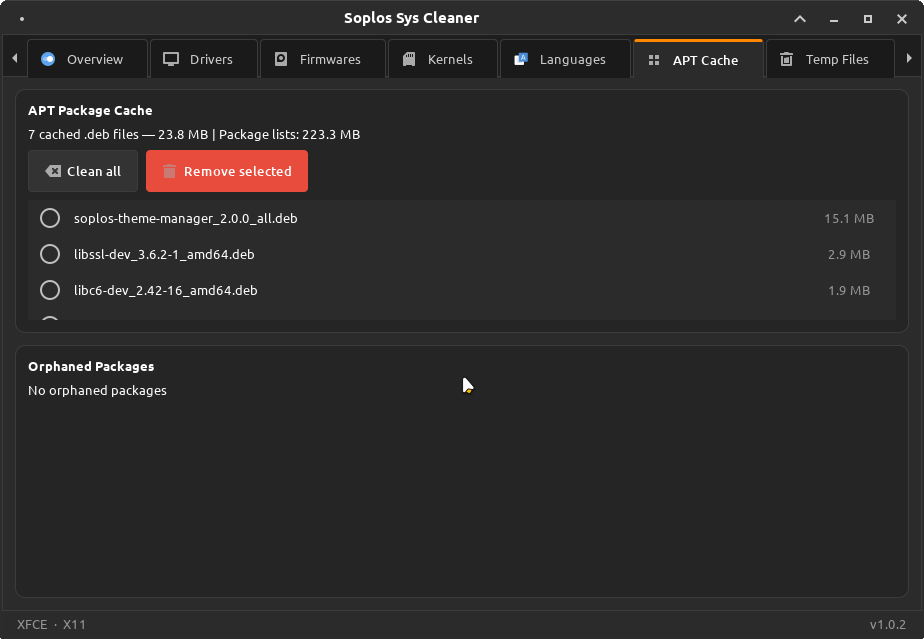Image resolution: width=924 pixels, height=639 pixels.
Task: Click the No orphaned packages message
Action: click(x=97, y=391)
